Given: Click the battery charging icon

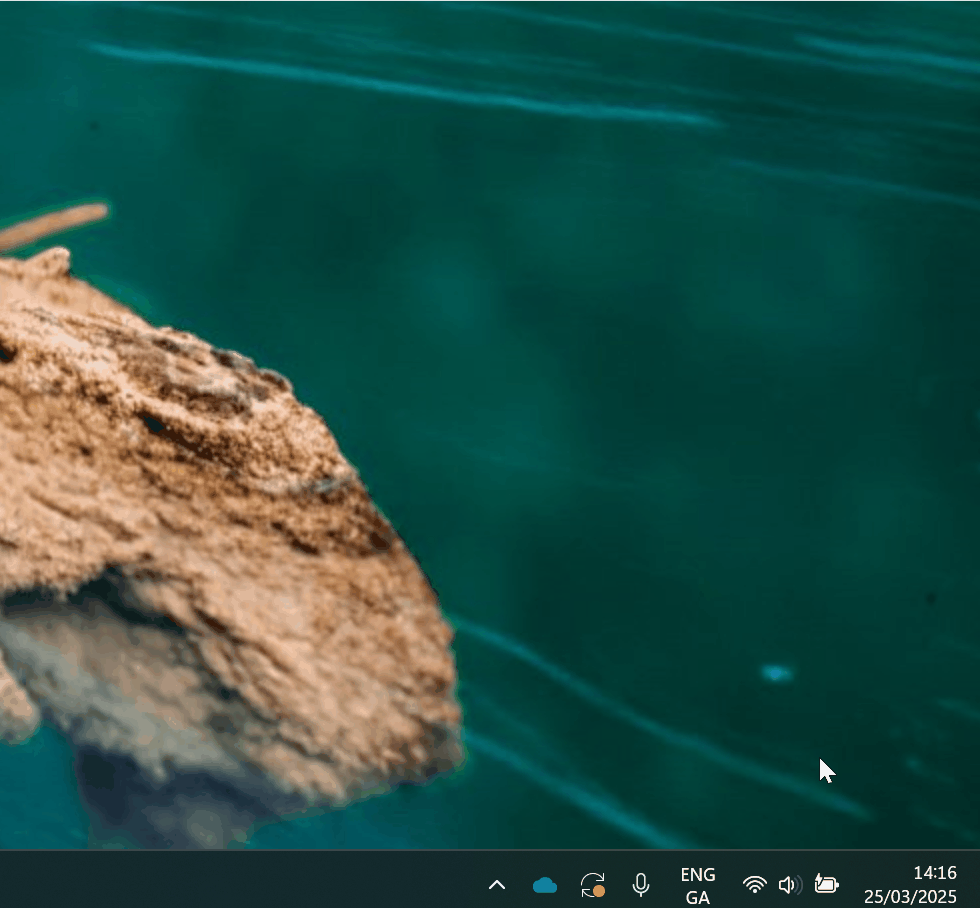Looking at the screenshot, I should (x=827, y=885).
